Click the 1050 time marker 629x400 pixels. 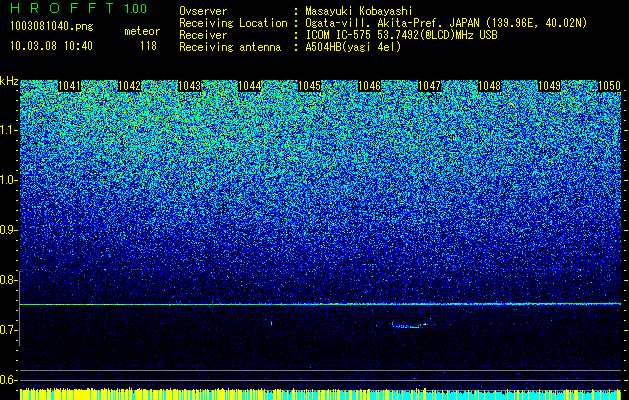pos(609,86)
